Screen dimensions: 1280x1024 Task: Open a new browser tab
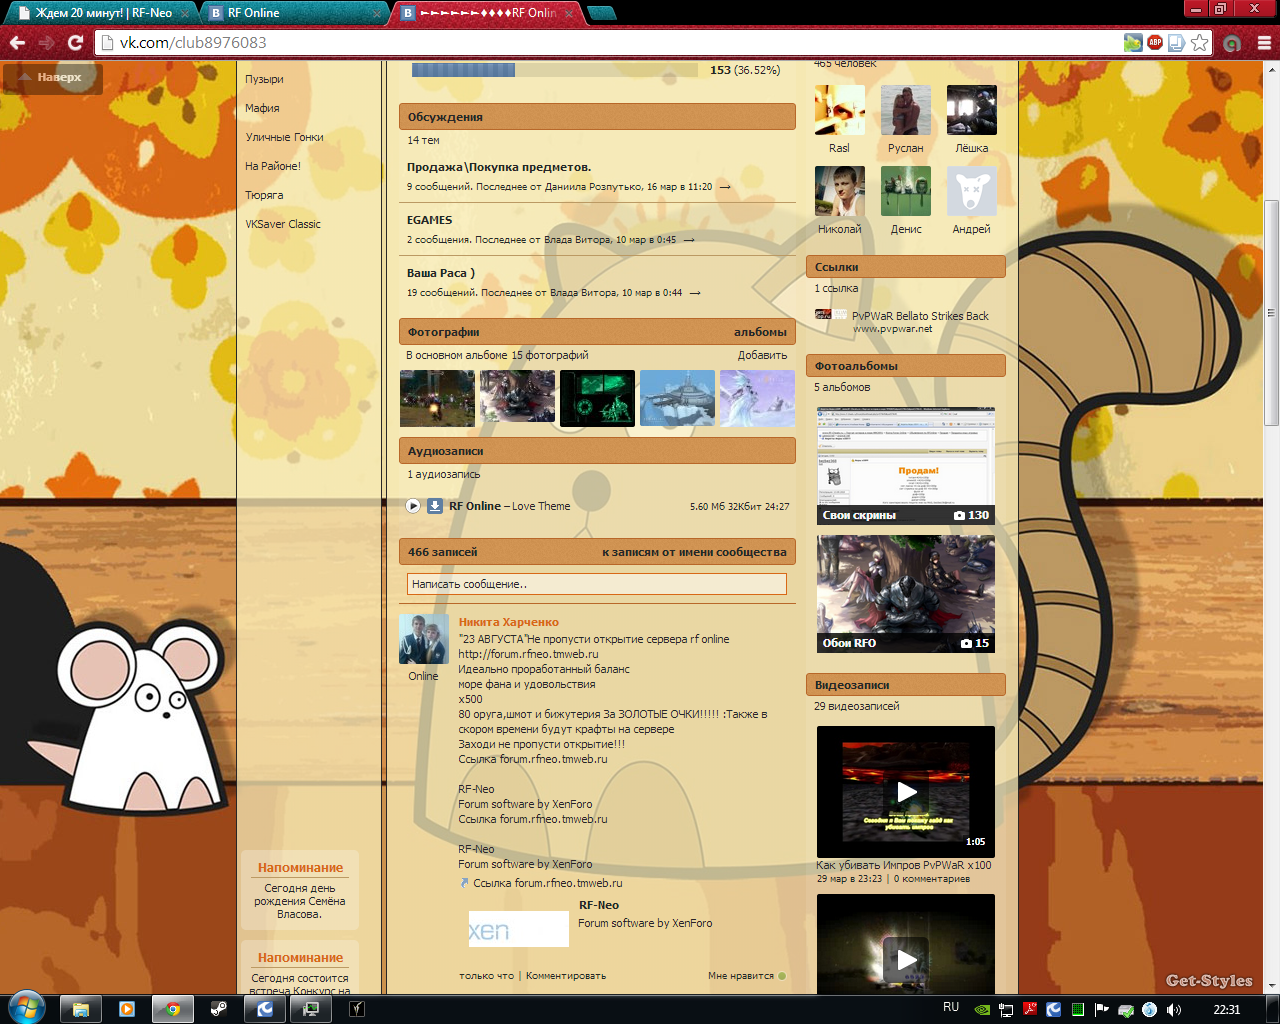tap(601, 13)
